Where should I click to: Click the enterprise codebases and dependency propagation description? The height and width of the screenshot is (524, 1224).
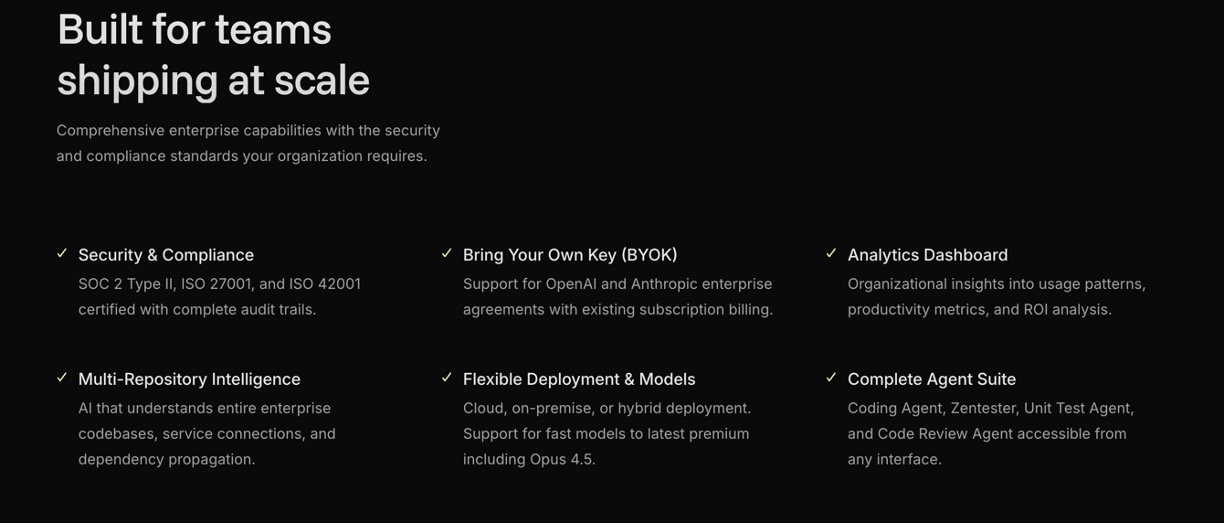pos(206,434)
